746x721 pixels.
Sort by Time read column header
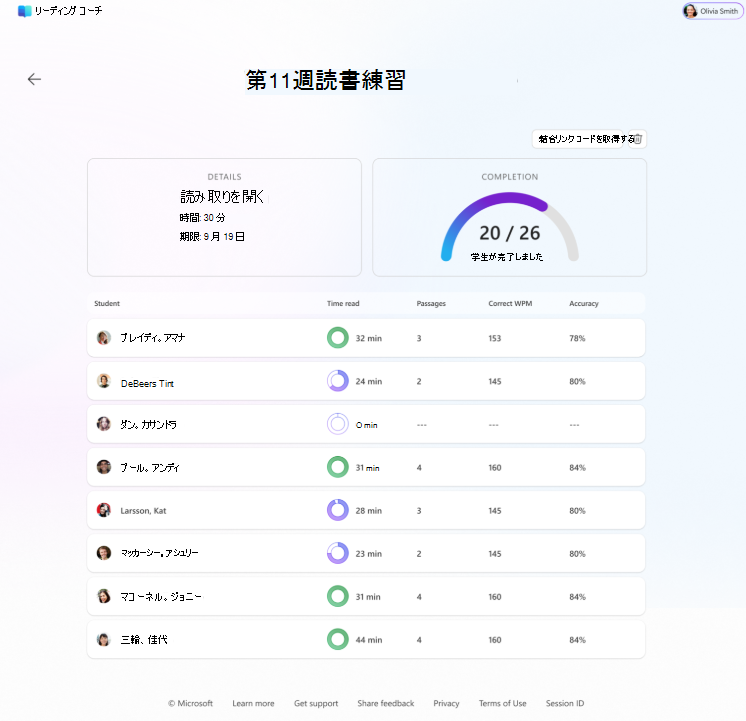click(343, 304)
